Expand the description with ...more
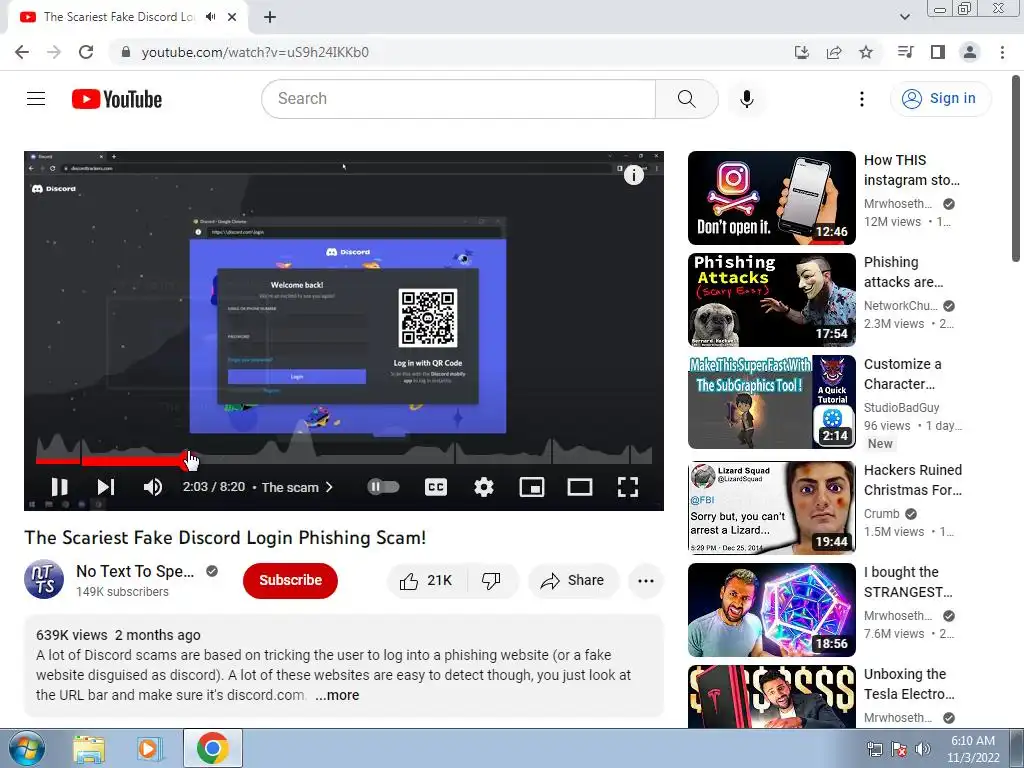This screenshot has width=1024, height=768. pyautogui.click(x=337, y=695)
